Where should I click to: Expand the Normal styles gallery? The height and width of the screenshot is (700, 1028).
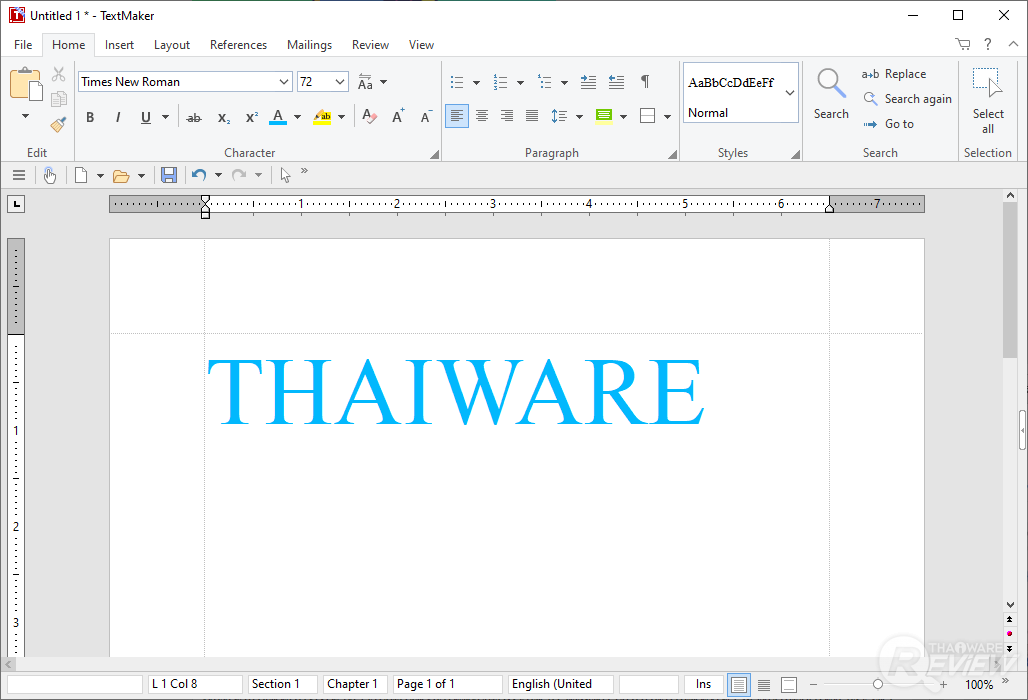(790, 92)
